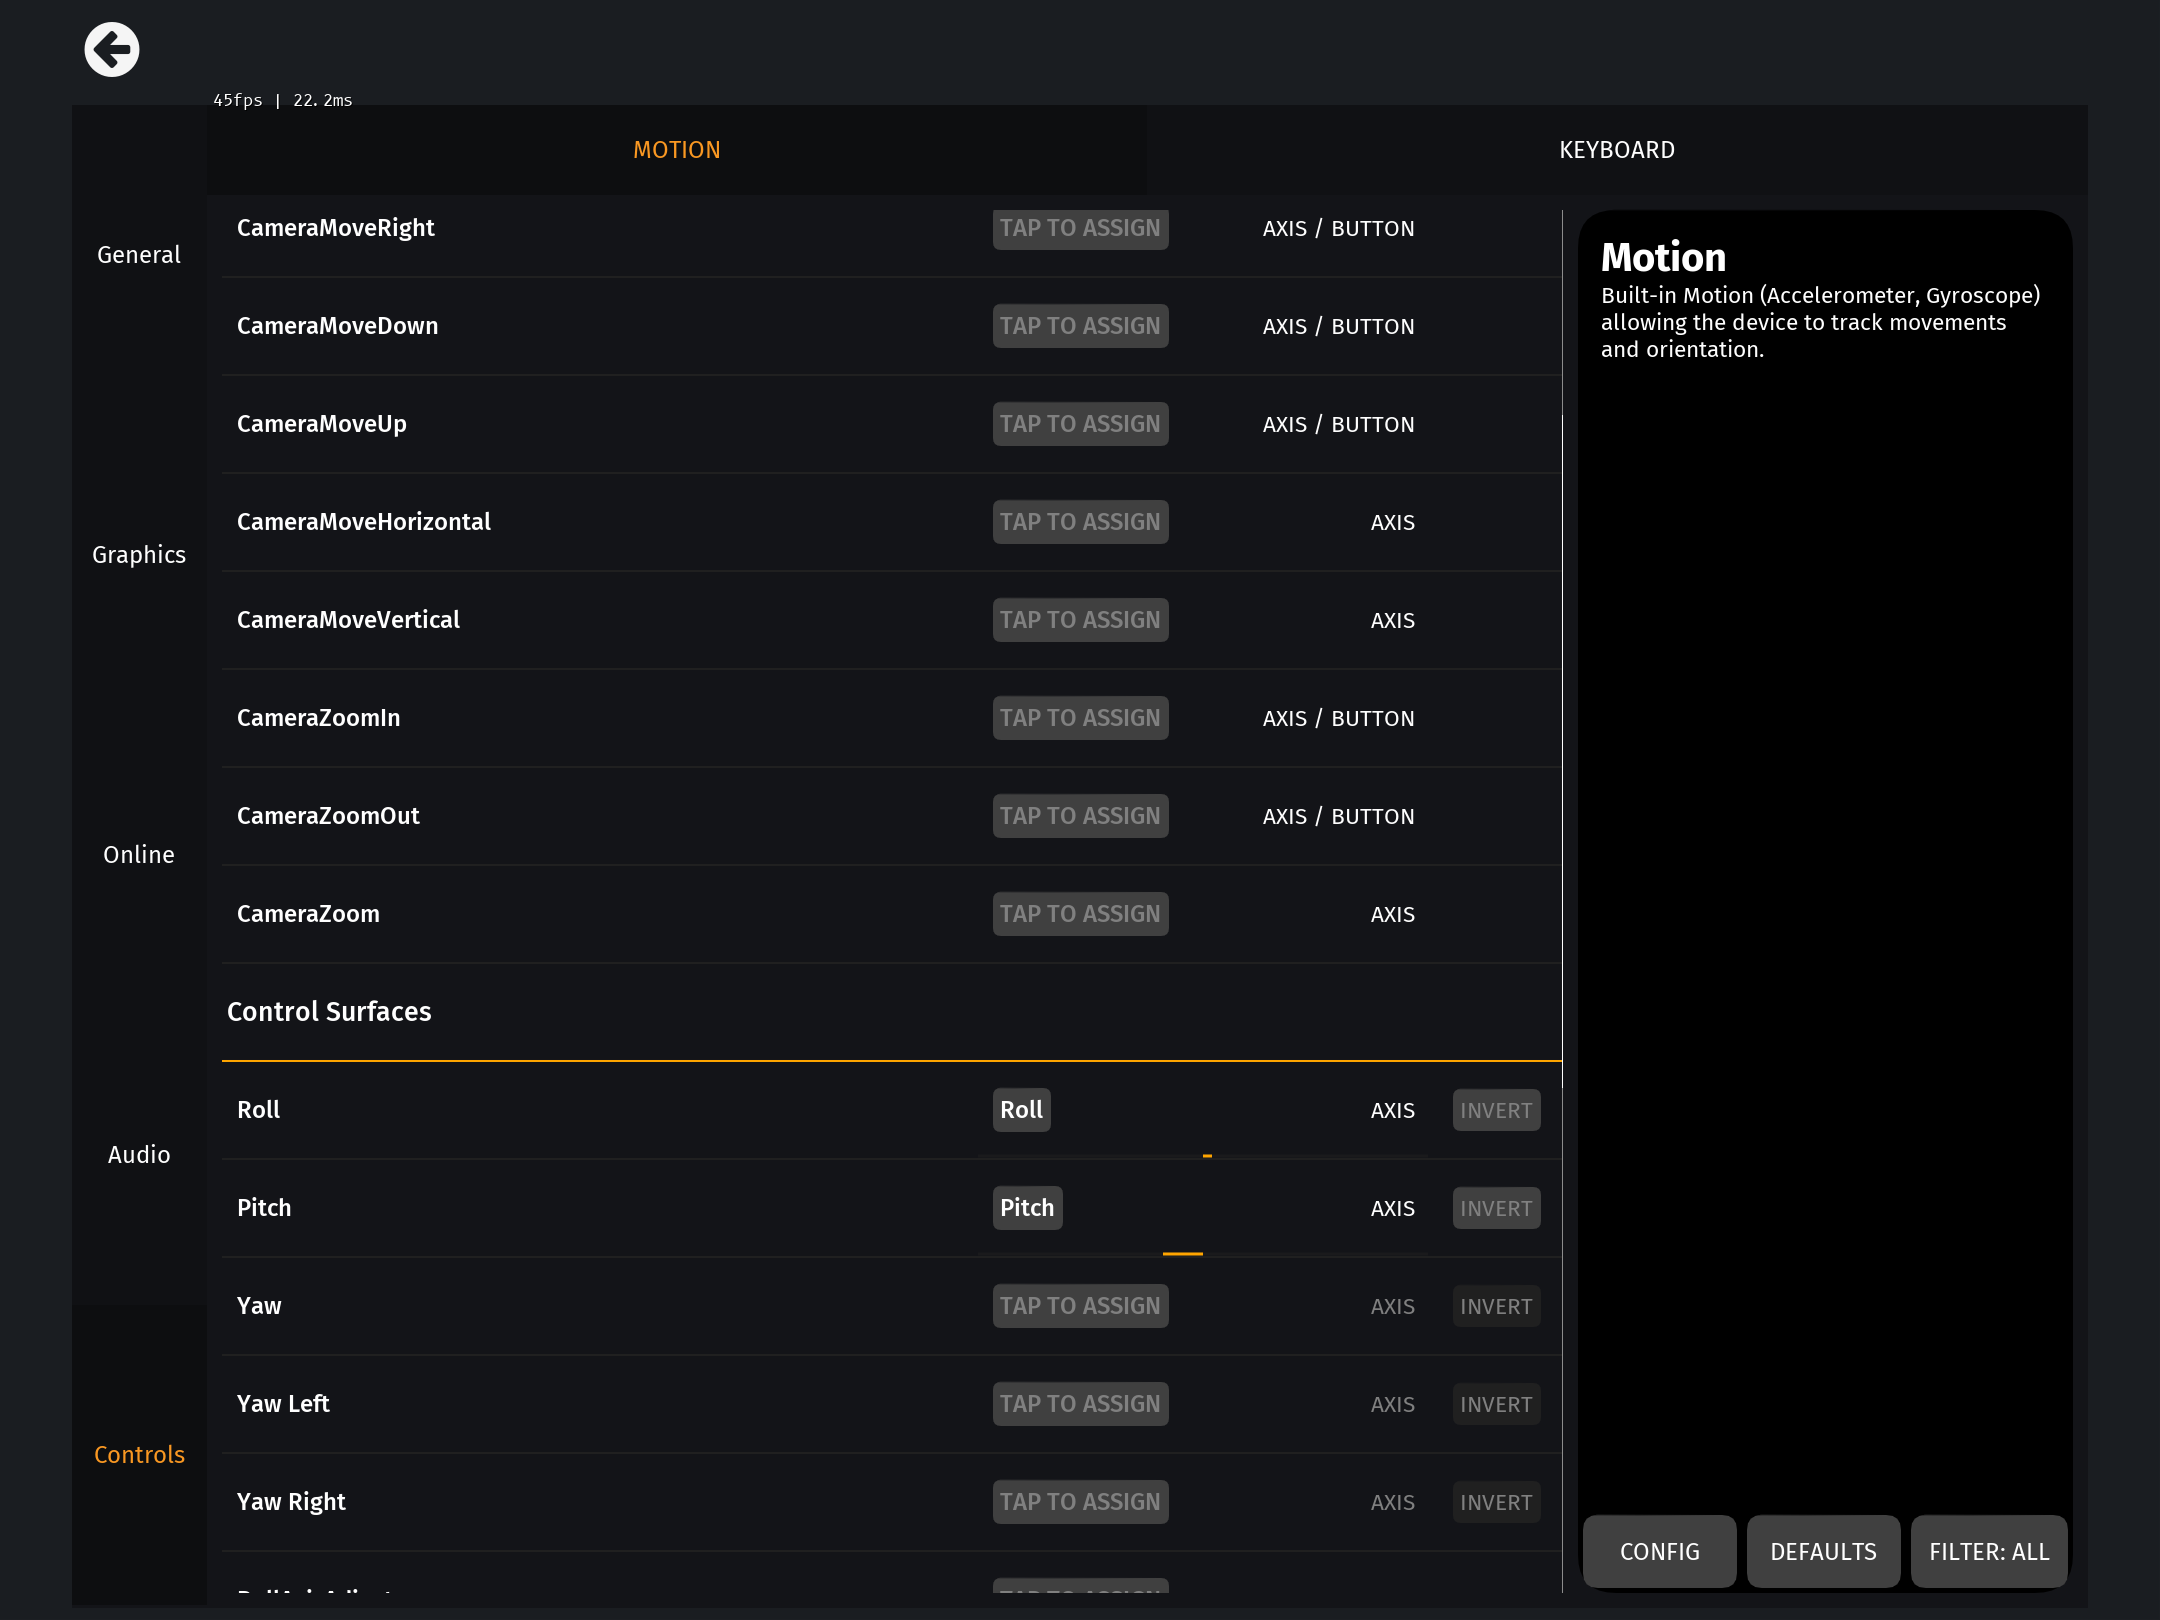Viewport: 2160px width, 1620px height.
Task: Tap to assign CameraMoveHorizontal input
Action: click(x=1080, y=522)
